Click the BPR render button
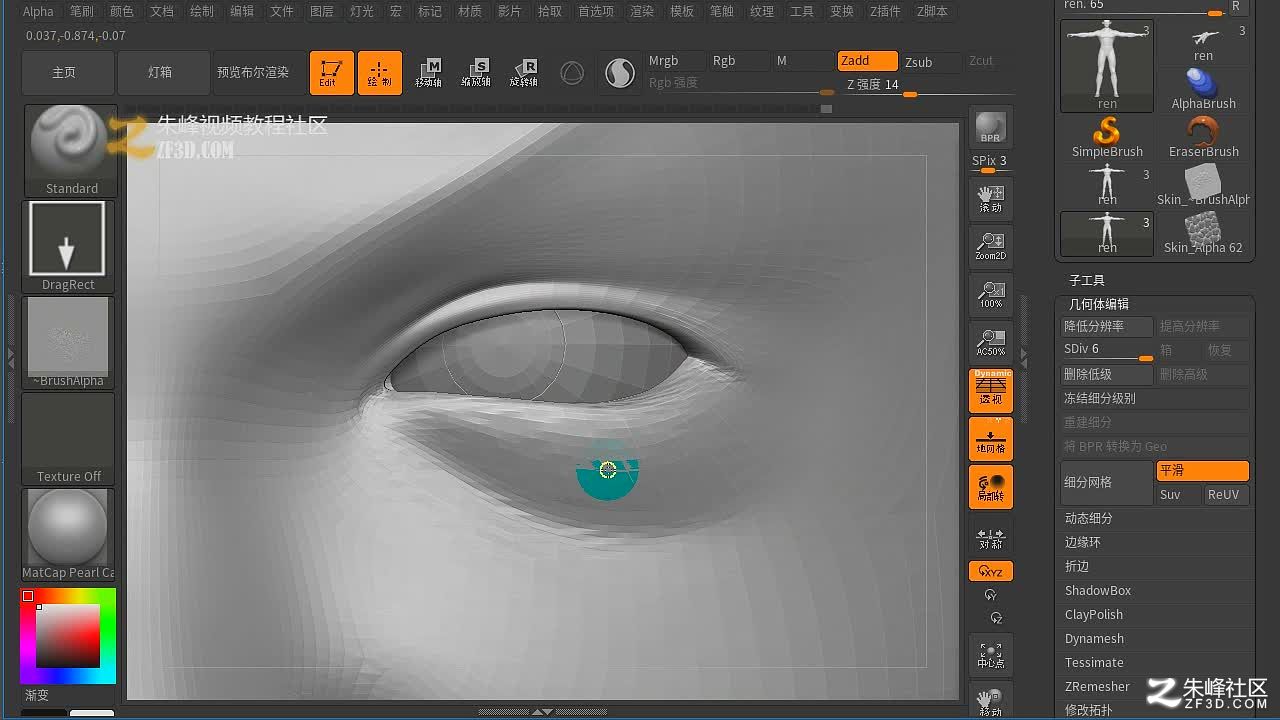 [x=990, y=128]
